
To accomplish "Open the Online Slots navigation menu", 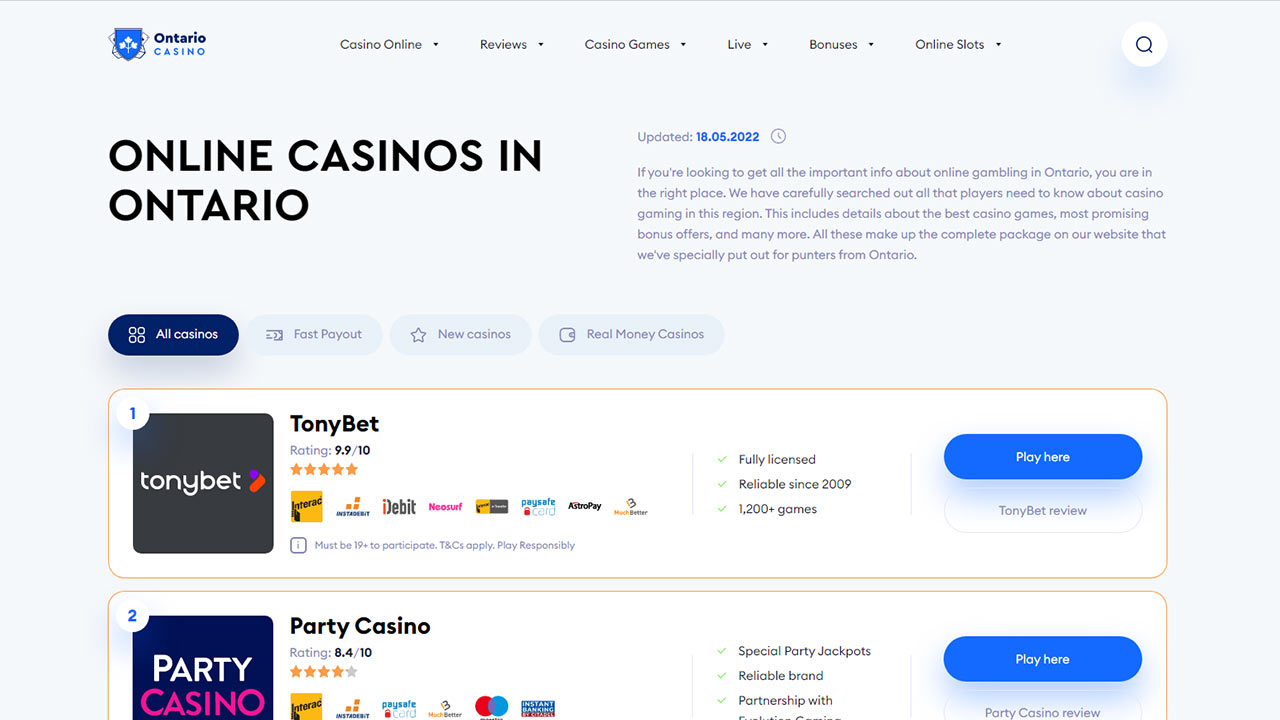I will pos(958,44).
